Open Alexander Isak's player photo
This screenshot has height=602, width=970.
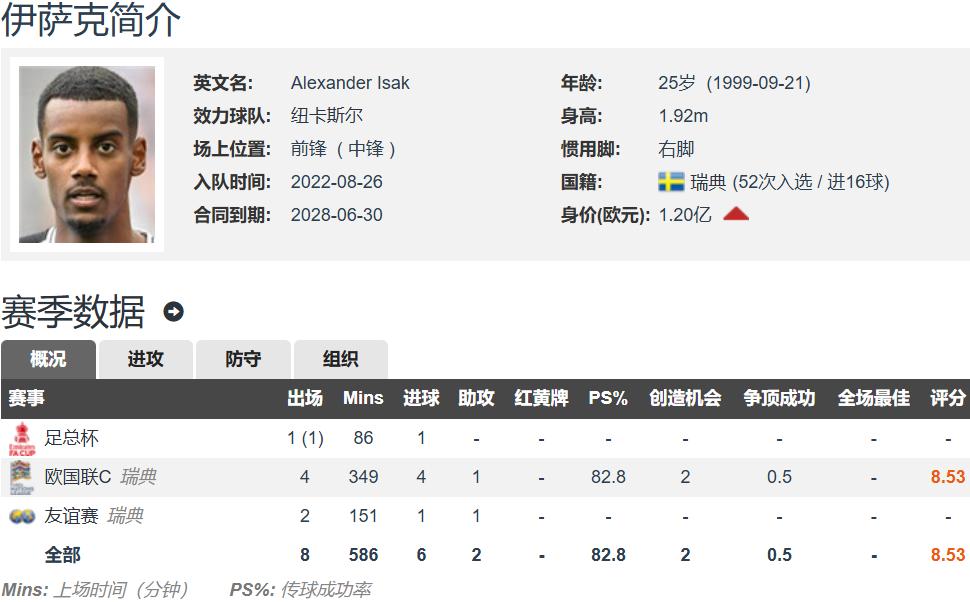87,154
